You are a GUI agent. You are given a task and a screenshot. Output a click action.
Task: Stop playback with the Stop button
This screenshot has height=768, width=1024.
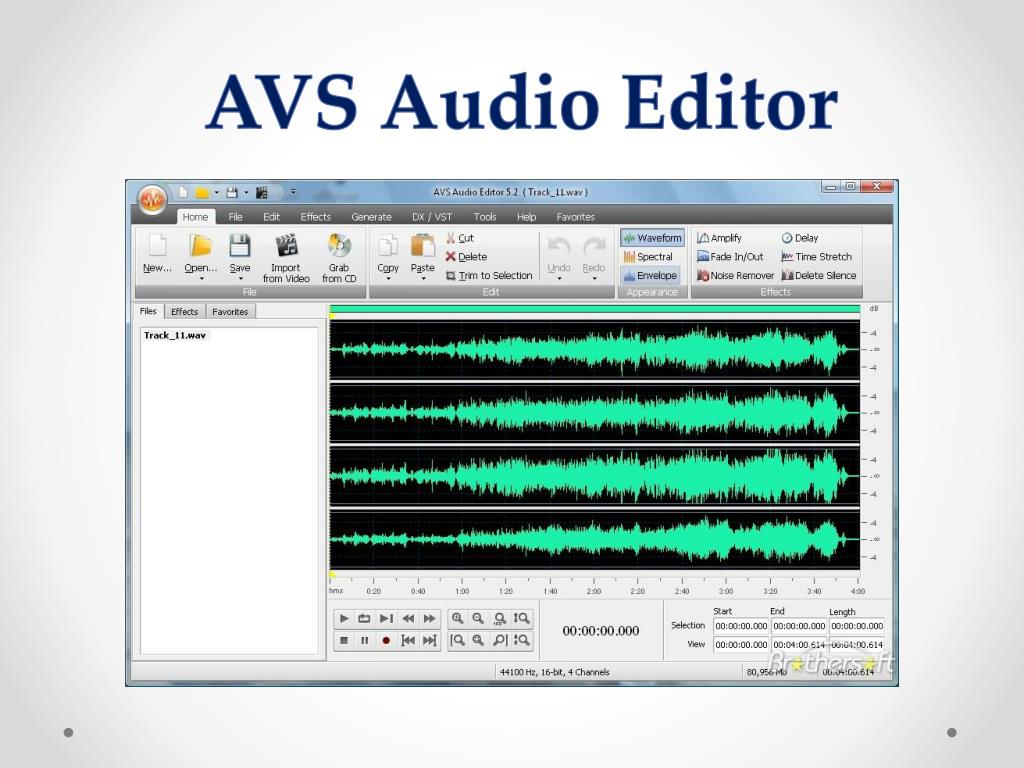(344, 641)
